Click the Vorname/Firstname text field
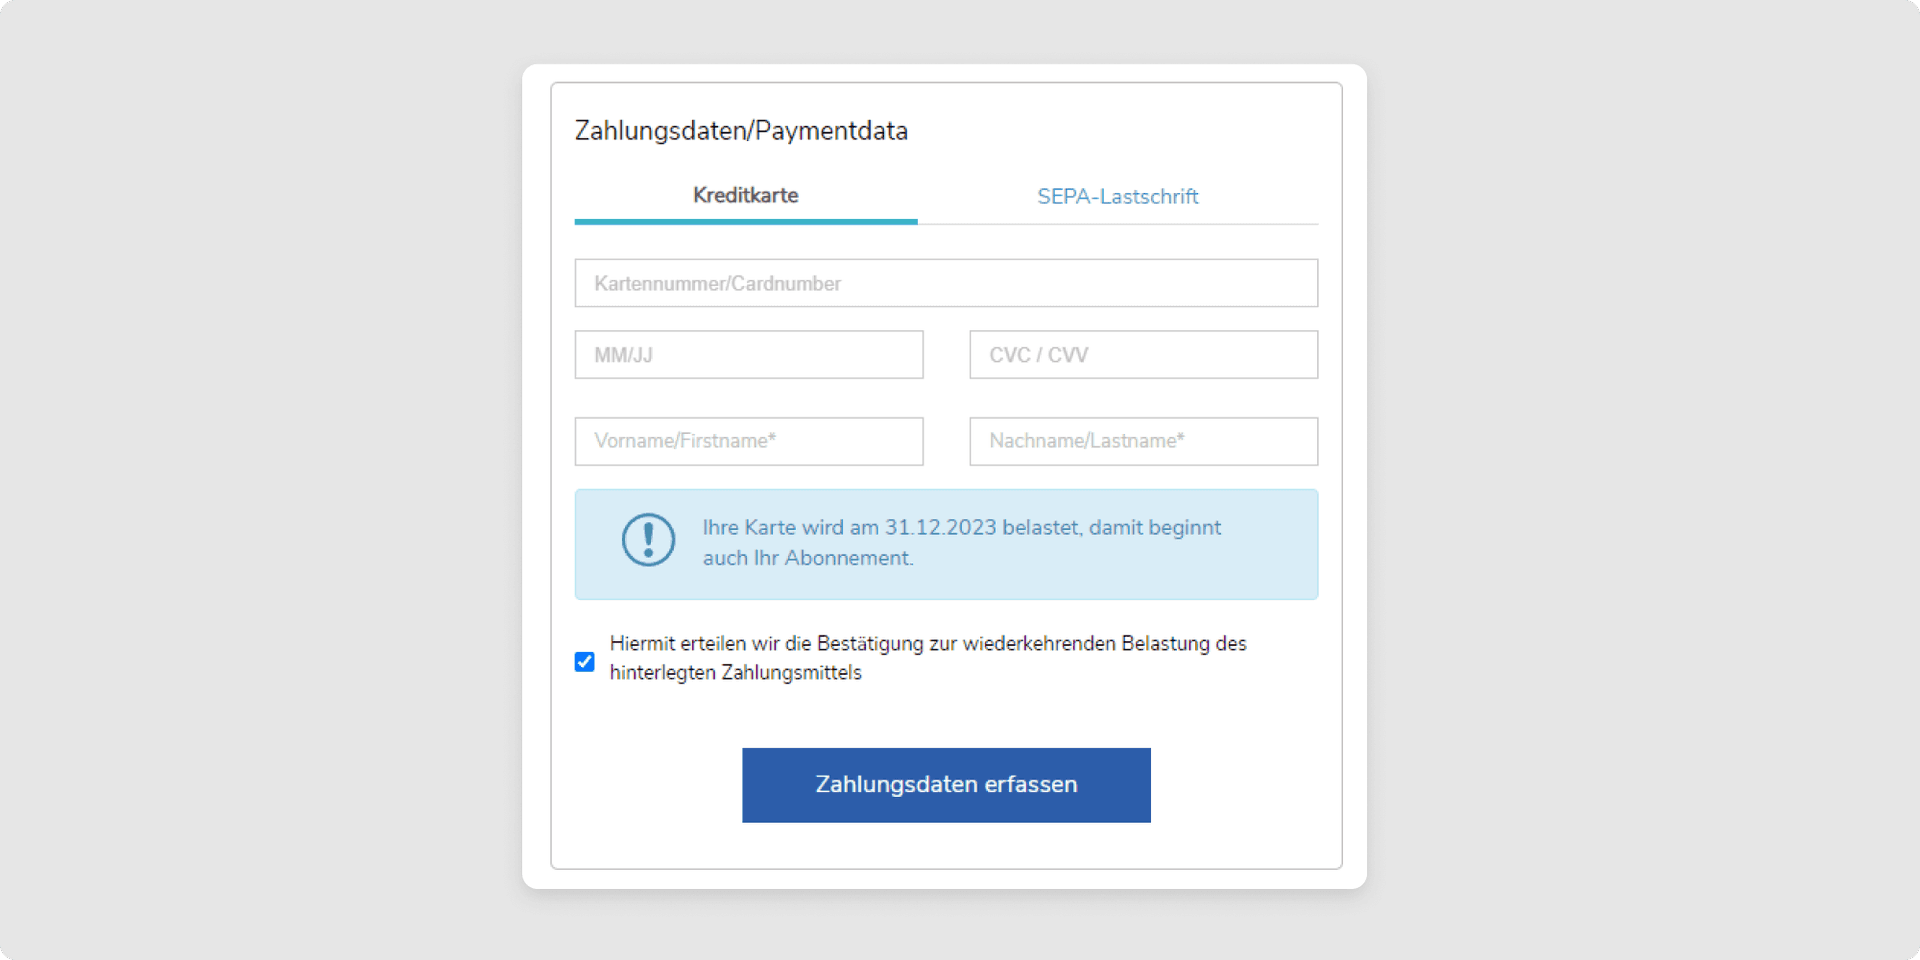 [748, 441]
